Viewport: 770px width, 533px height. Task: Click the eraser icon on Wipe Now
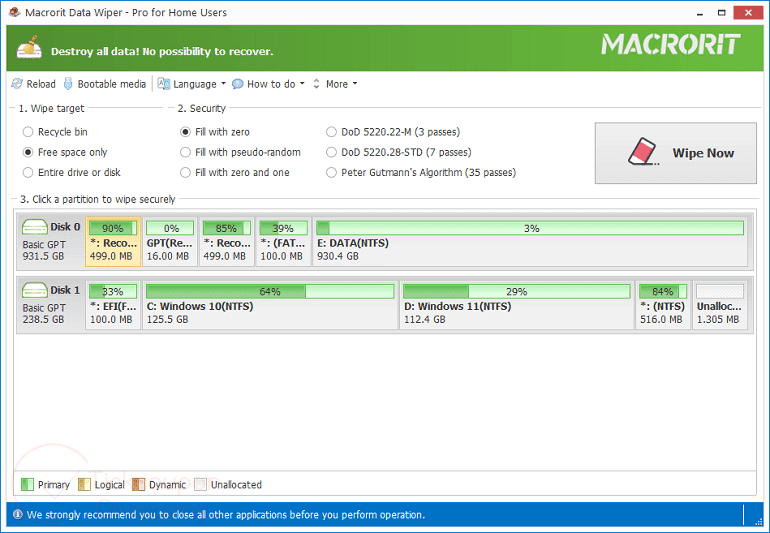point(643,152)
